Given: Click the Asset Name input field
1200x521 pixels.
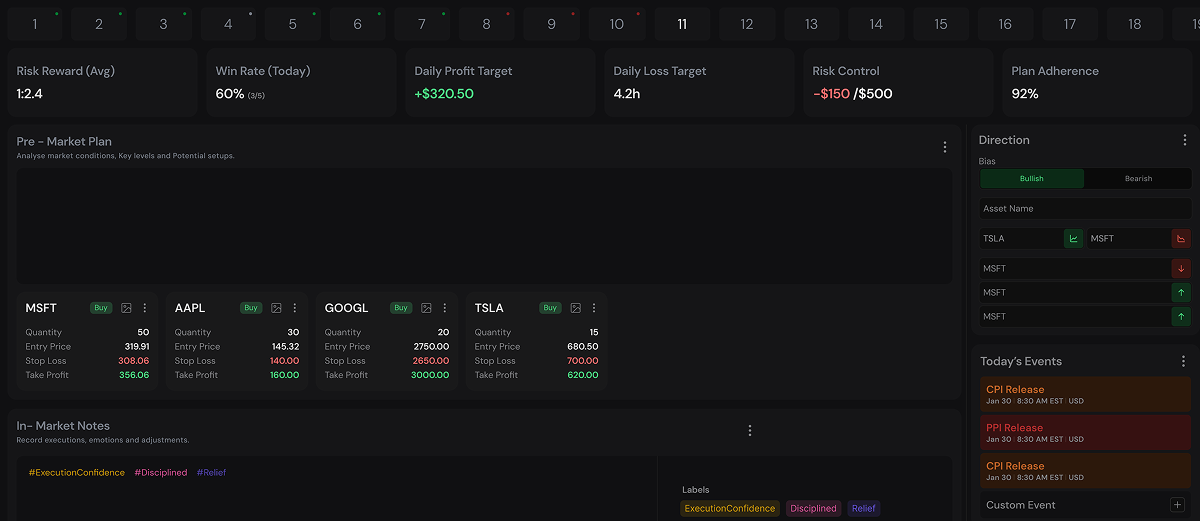Looking at the screenshot, I should 1086,209.
